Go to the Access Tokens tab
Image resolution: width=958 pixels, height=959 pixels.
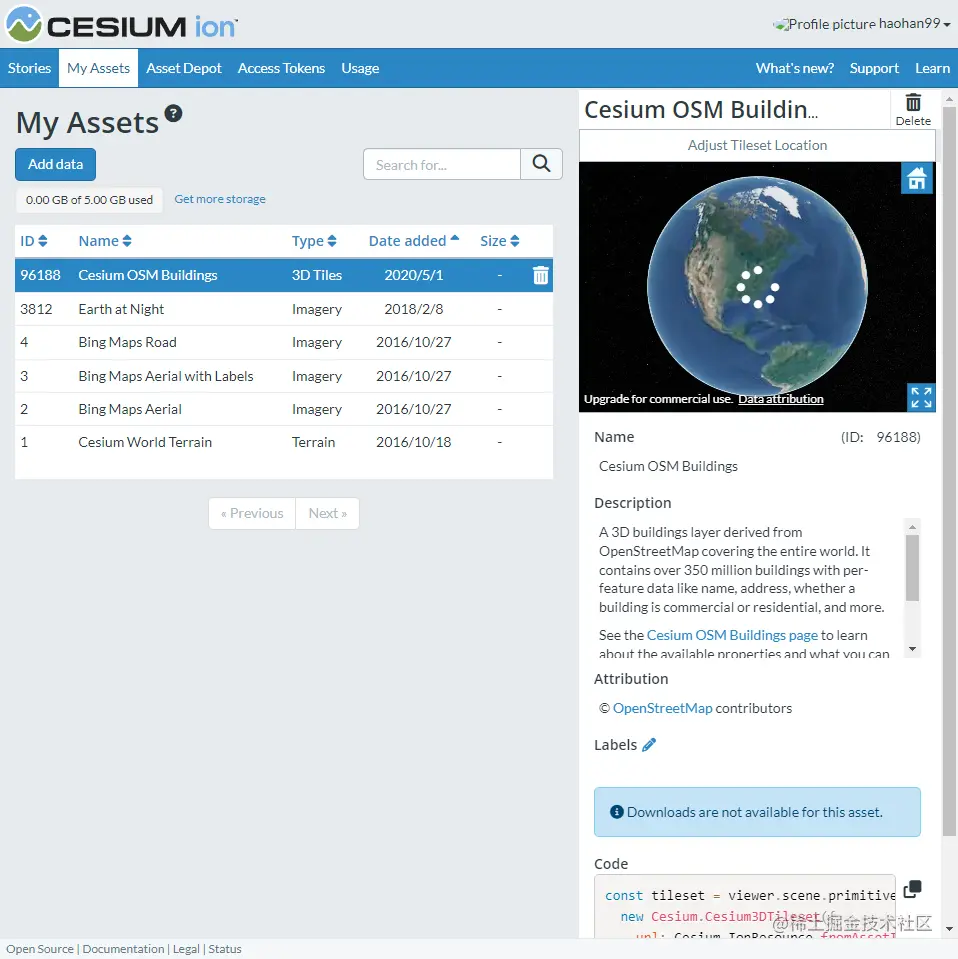point(281,68)
